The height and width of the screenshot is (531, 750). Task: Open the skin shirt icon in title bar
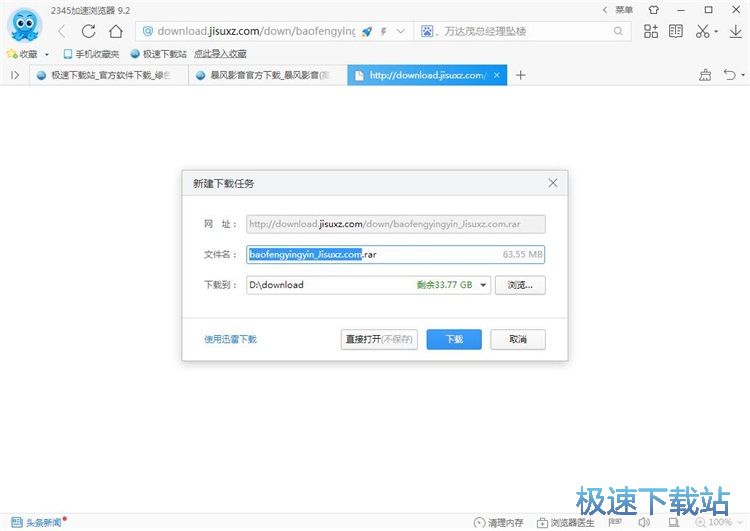654,10
